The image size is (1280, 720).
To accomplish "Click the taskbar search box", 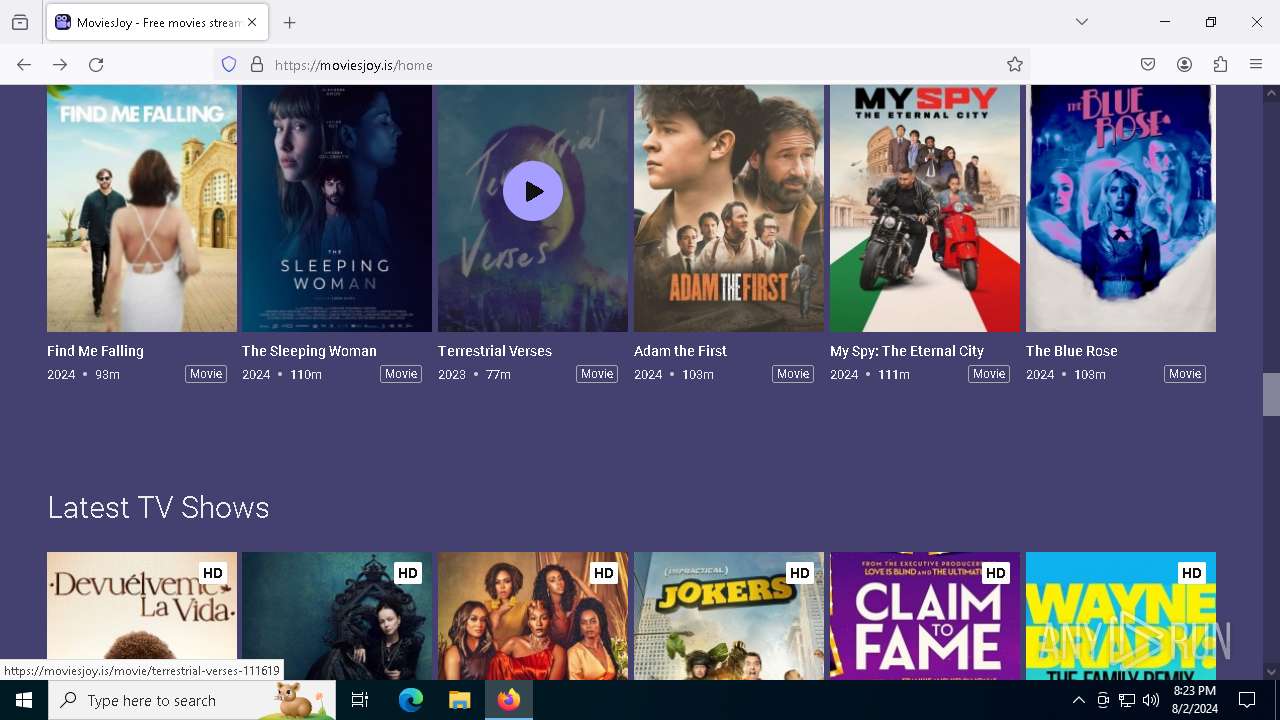I will 192,700.
